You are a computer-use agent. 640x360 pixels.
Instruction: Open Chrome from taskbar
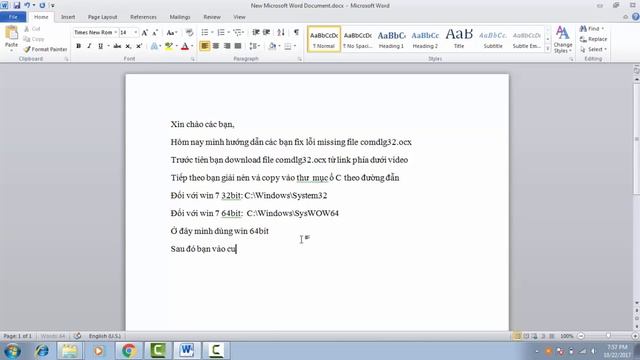point(129,351)
